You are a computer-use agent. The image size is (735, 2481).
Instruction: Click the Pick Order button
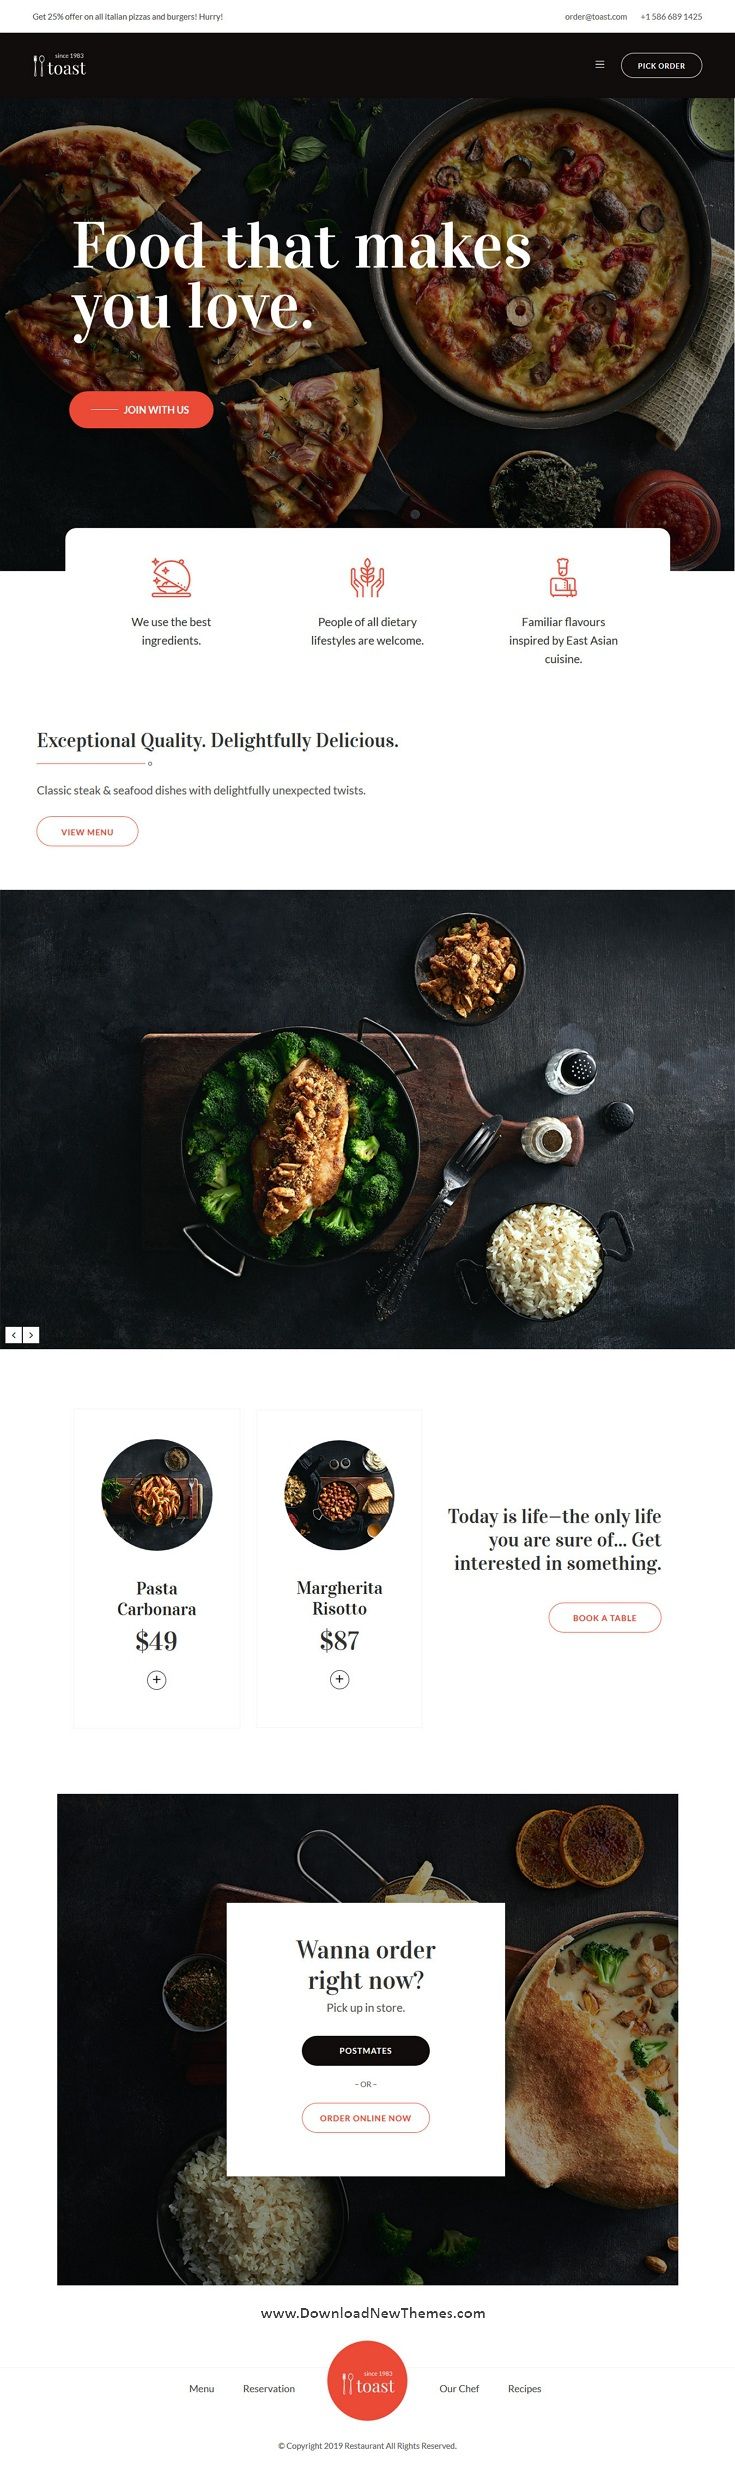coord(661,66)
